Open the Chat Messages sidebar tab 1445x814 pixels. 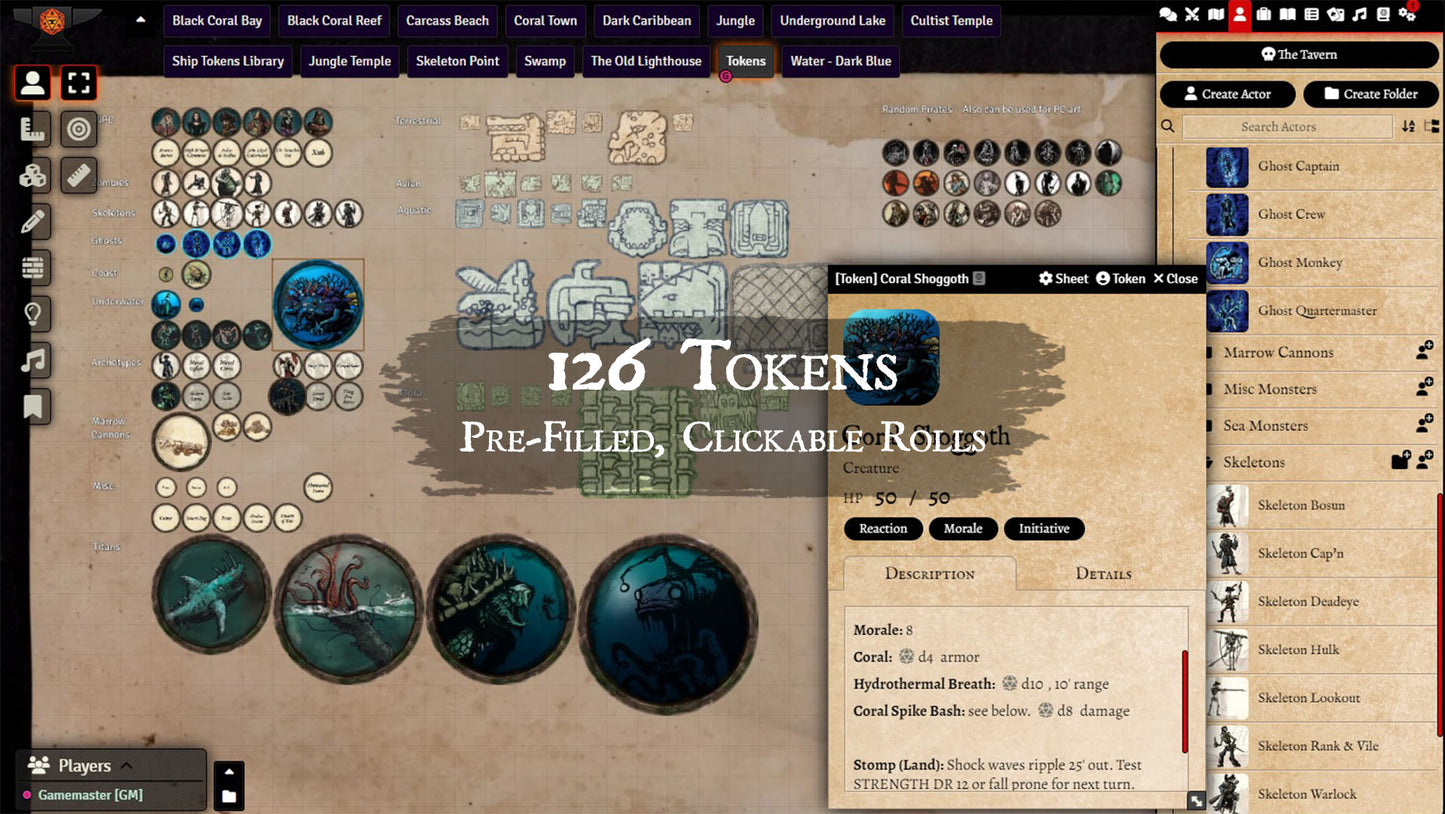[1168, 14]
